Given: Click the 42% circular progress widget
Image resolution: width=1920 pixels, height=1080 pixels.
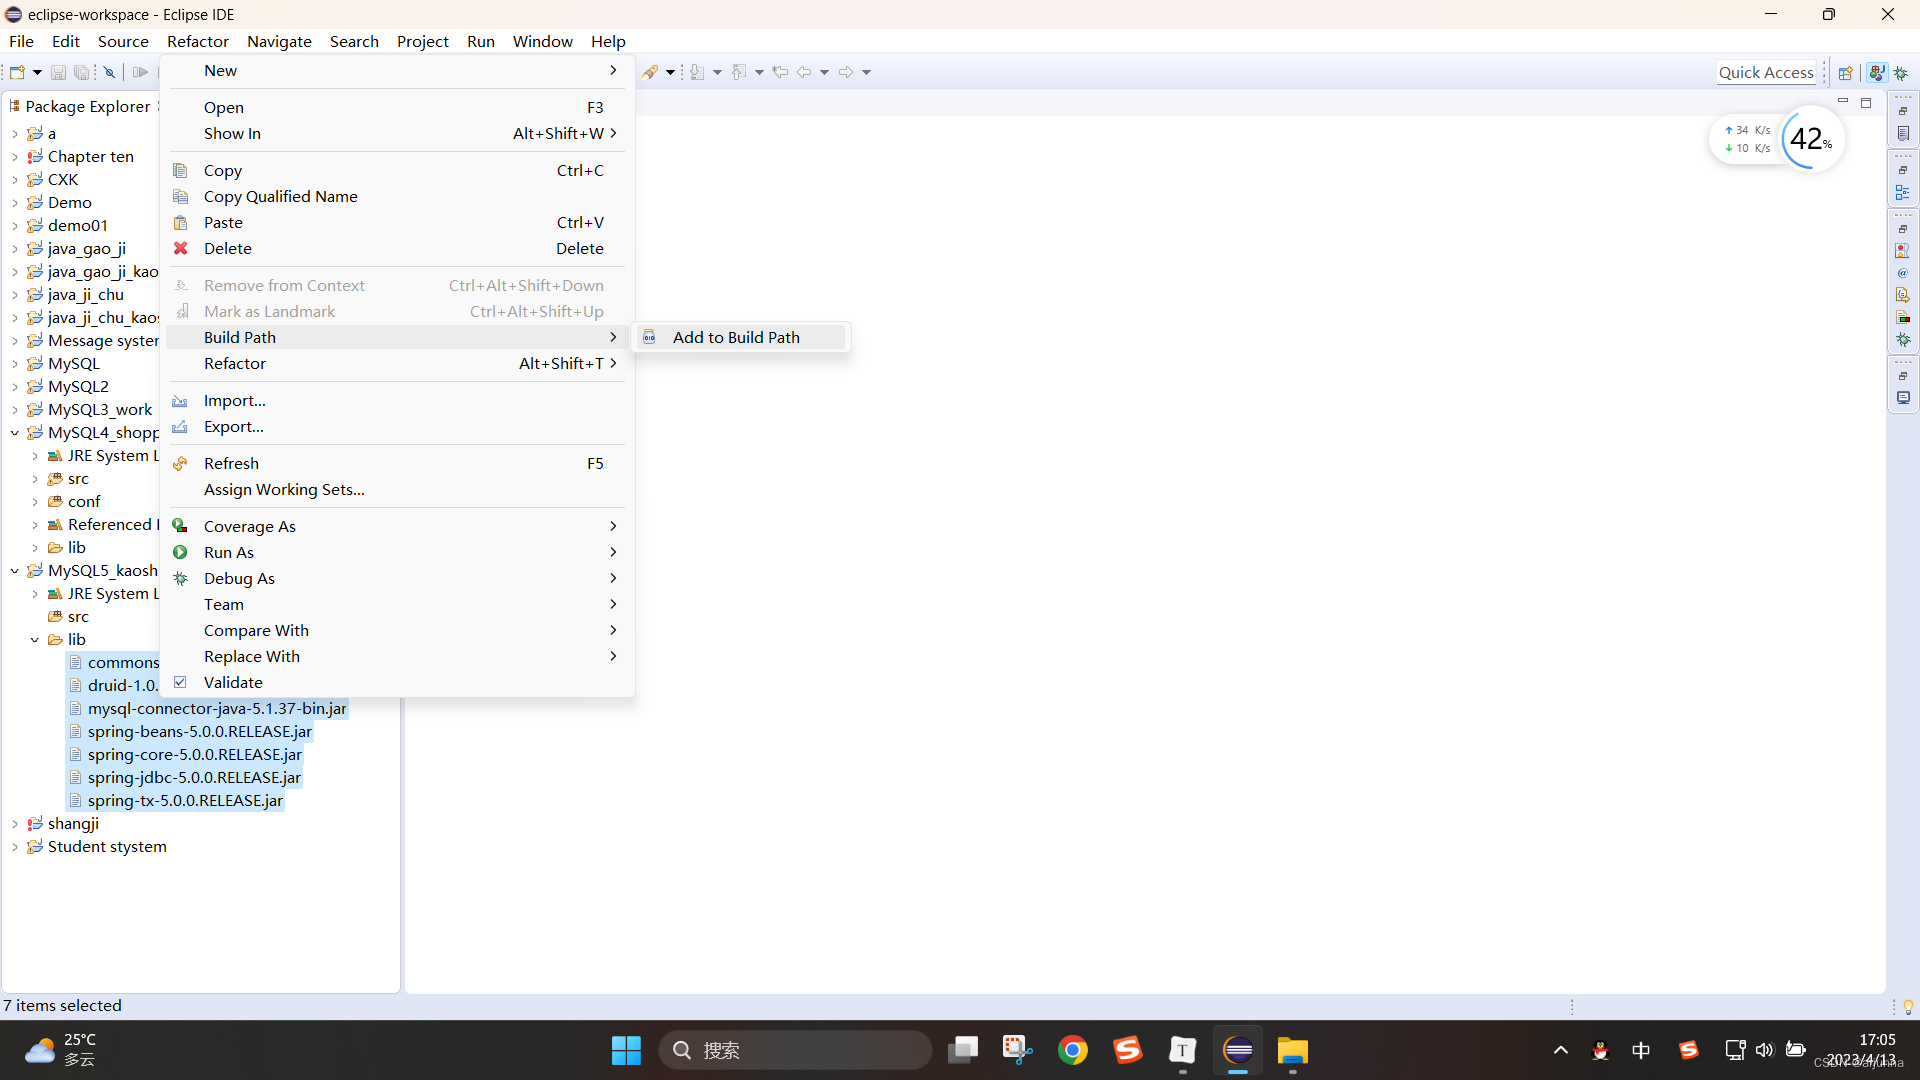Looking at the screenshot, I should tap(1811, 139).
